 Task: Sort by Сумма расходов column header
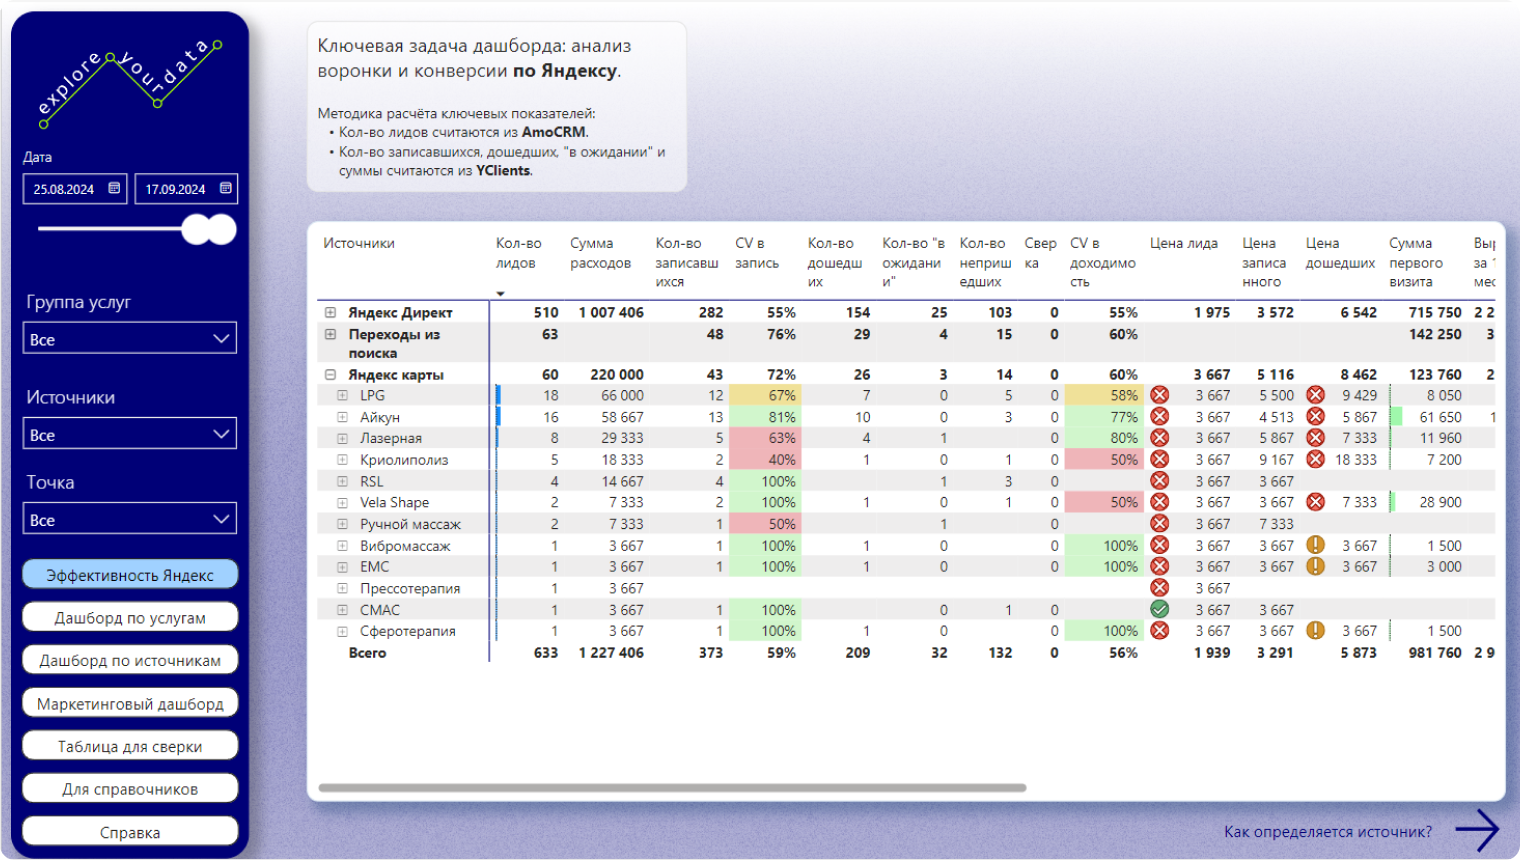[x=600, y=253]
